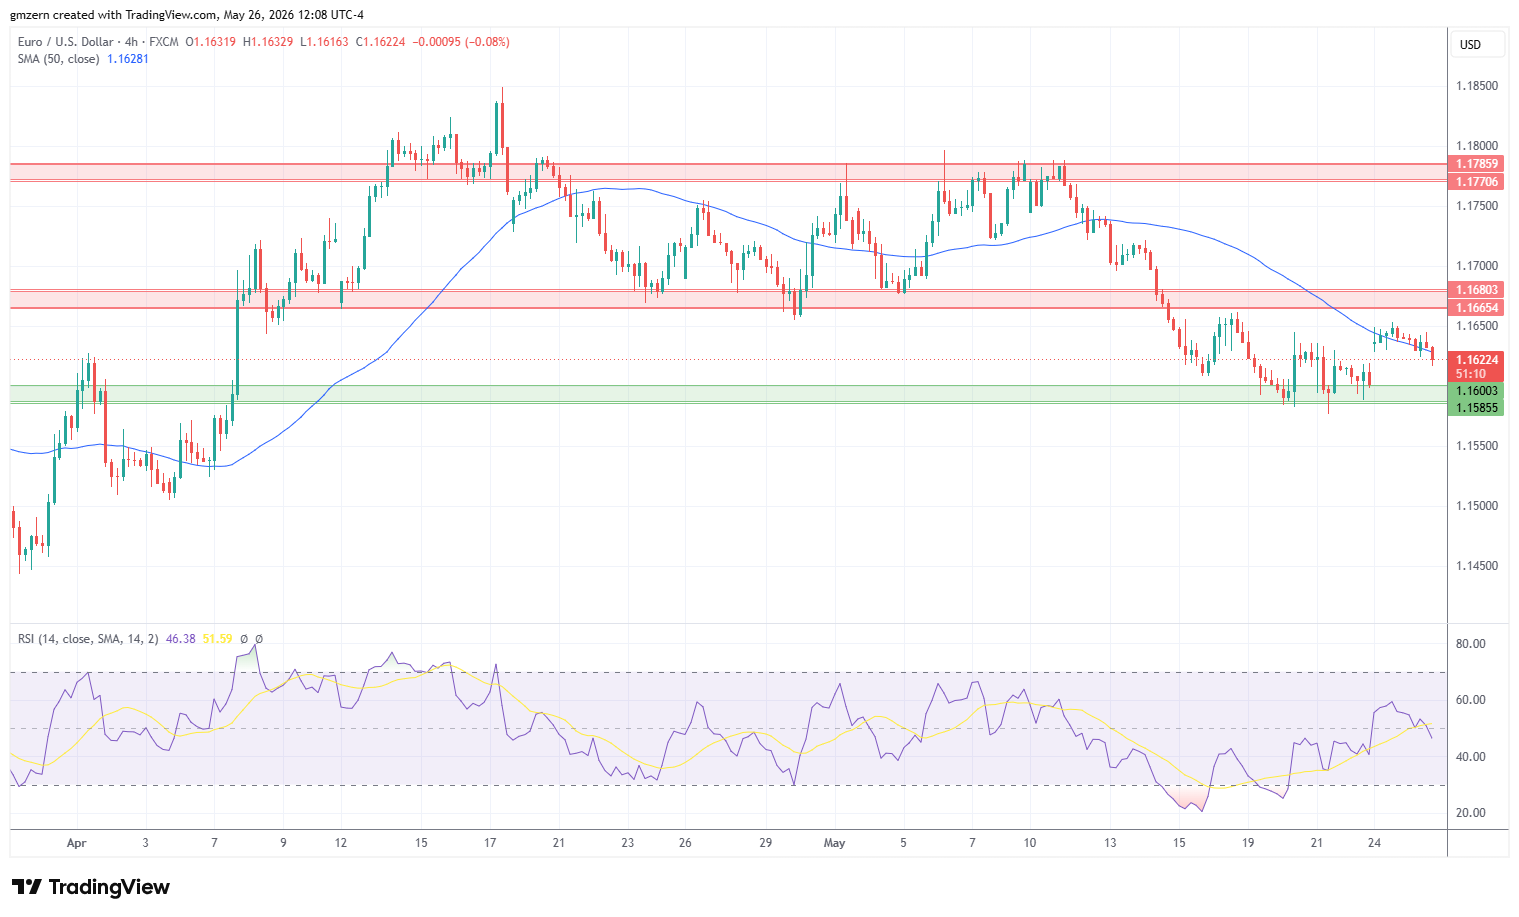1519x917 pixels.
Task: Click the 51:10 candle countdown label
Action: (x=1471, y=374)
